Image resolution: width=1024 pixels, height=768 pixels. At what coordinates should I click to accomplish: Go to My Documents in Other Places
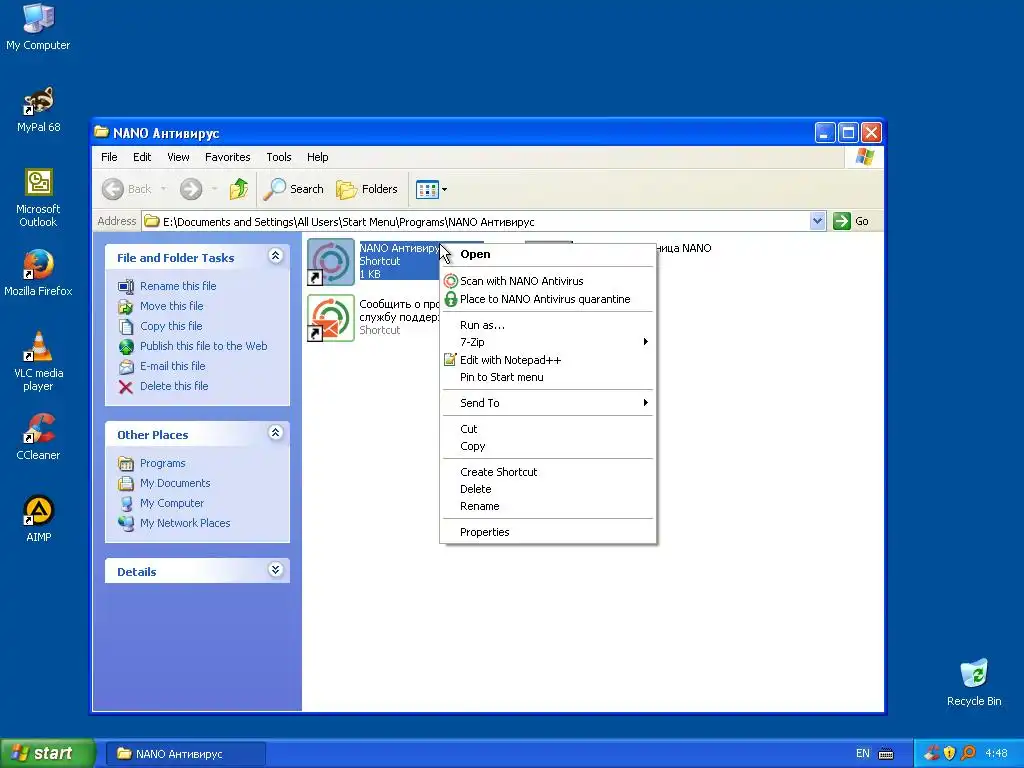pos(175,483)
